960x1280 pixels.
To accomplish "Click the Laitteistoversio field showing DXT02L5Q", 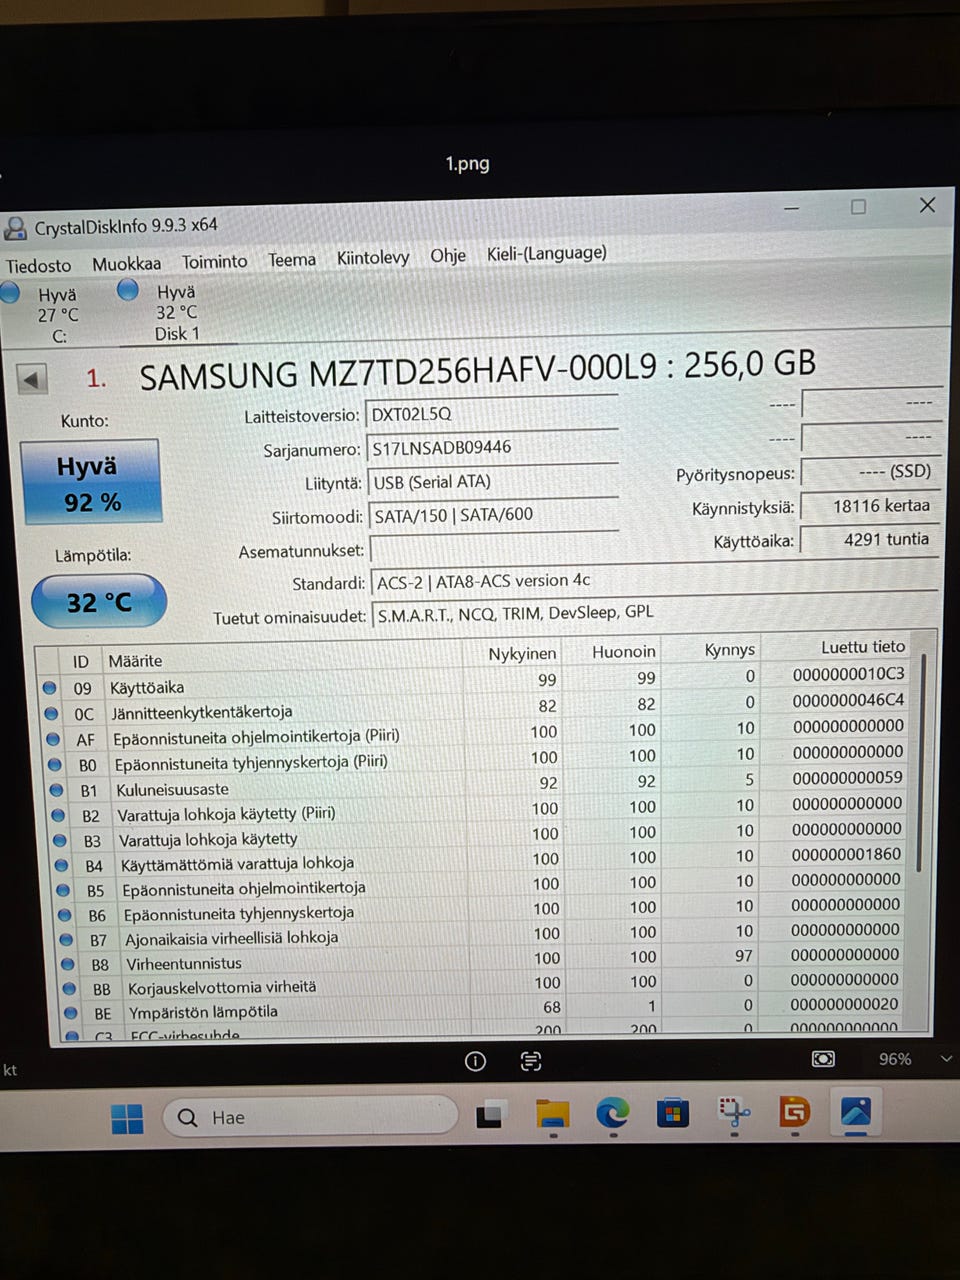I will (x=492, y=414).
